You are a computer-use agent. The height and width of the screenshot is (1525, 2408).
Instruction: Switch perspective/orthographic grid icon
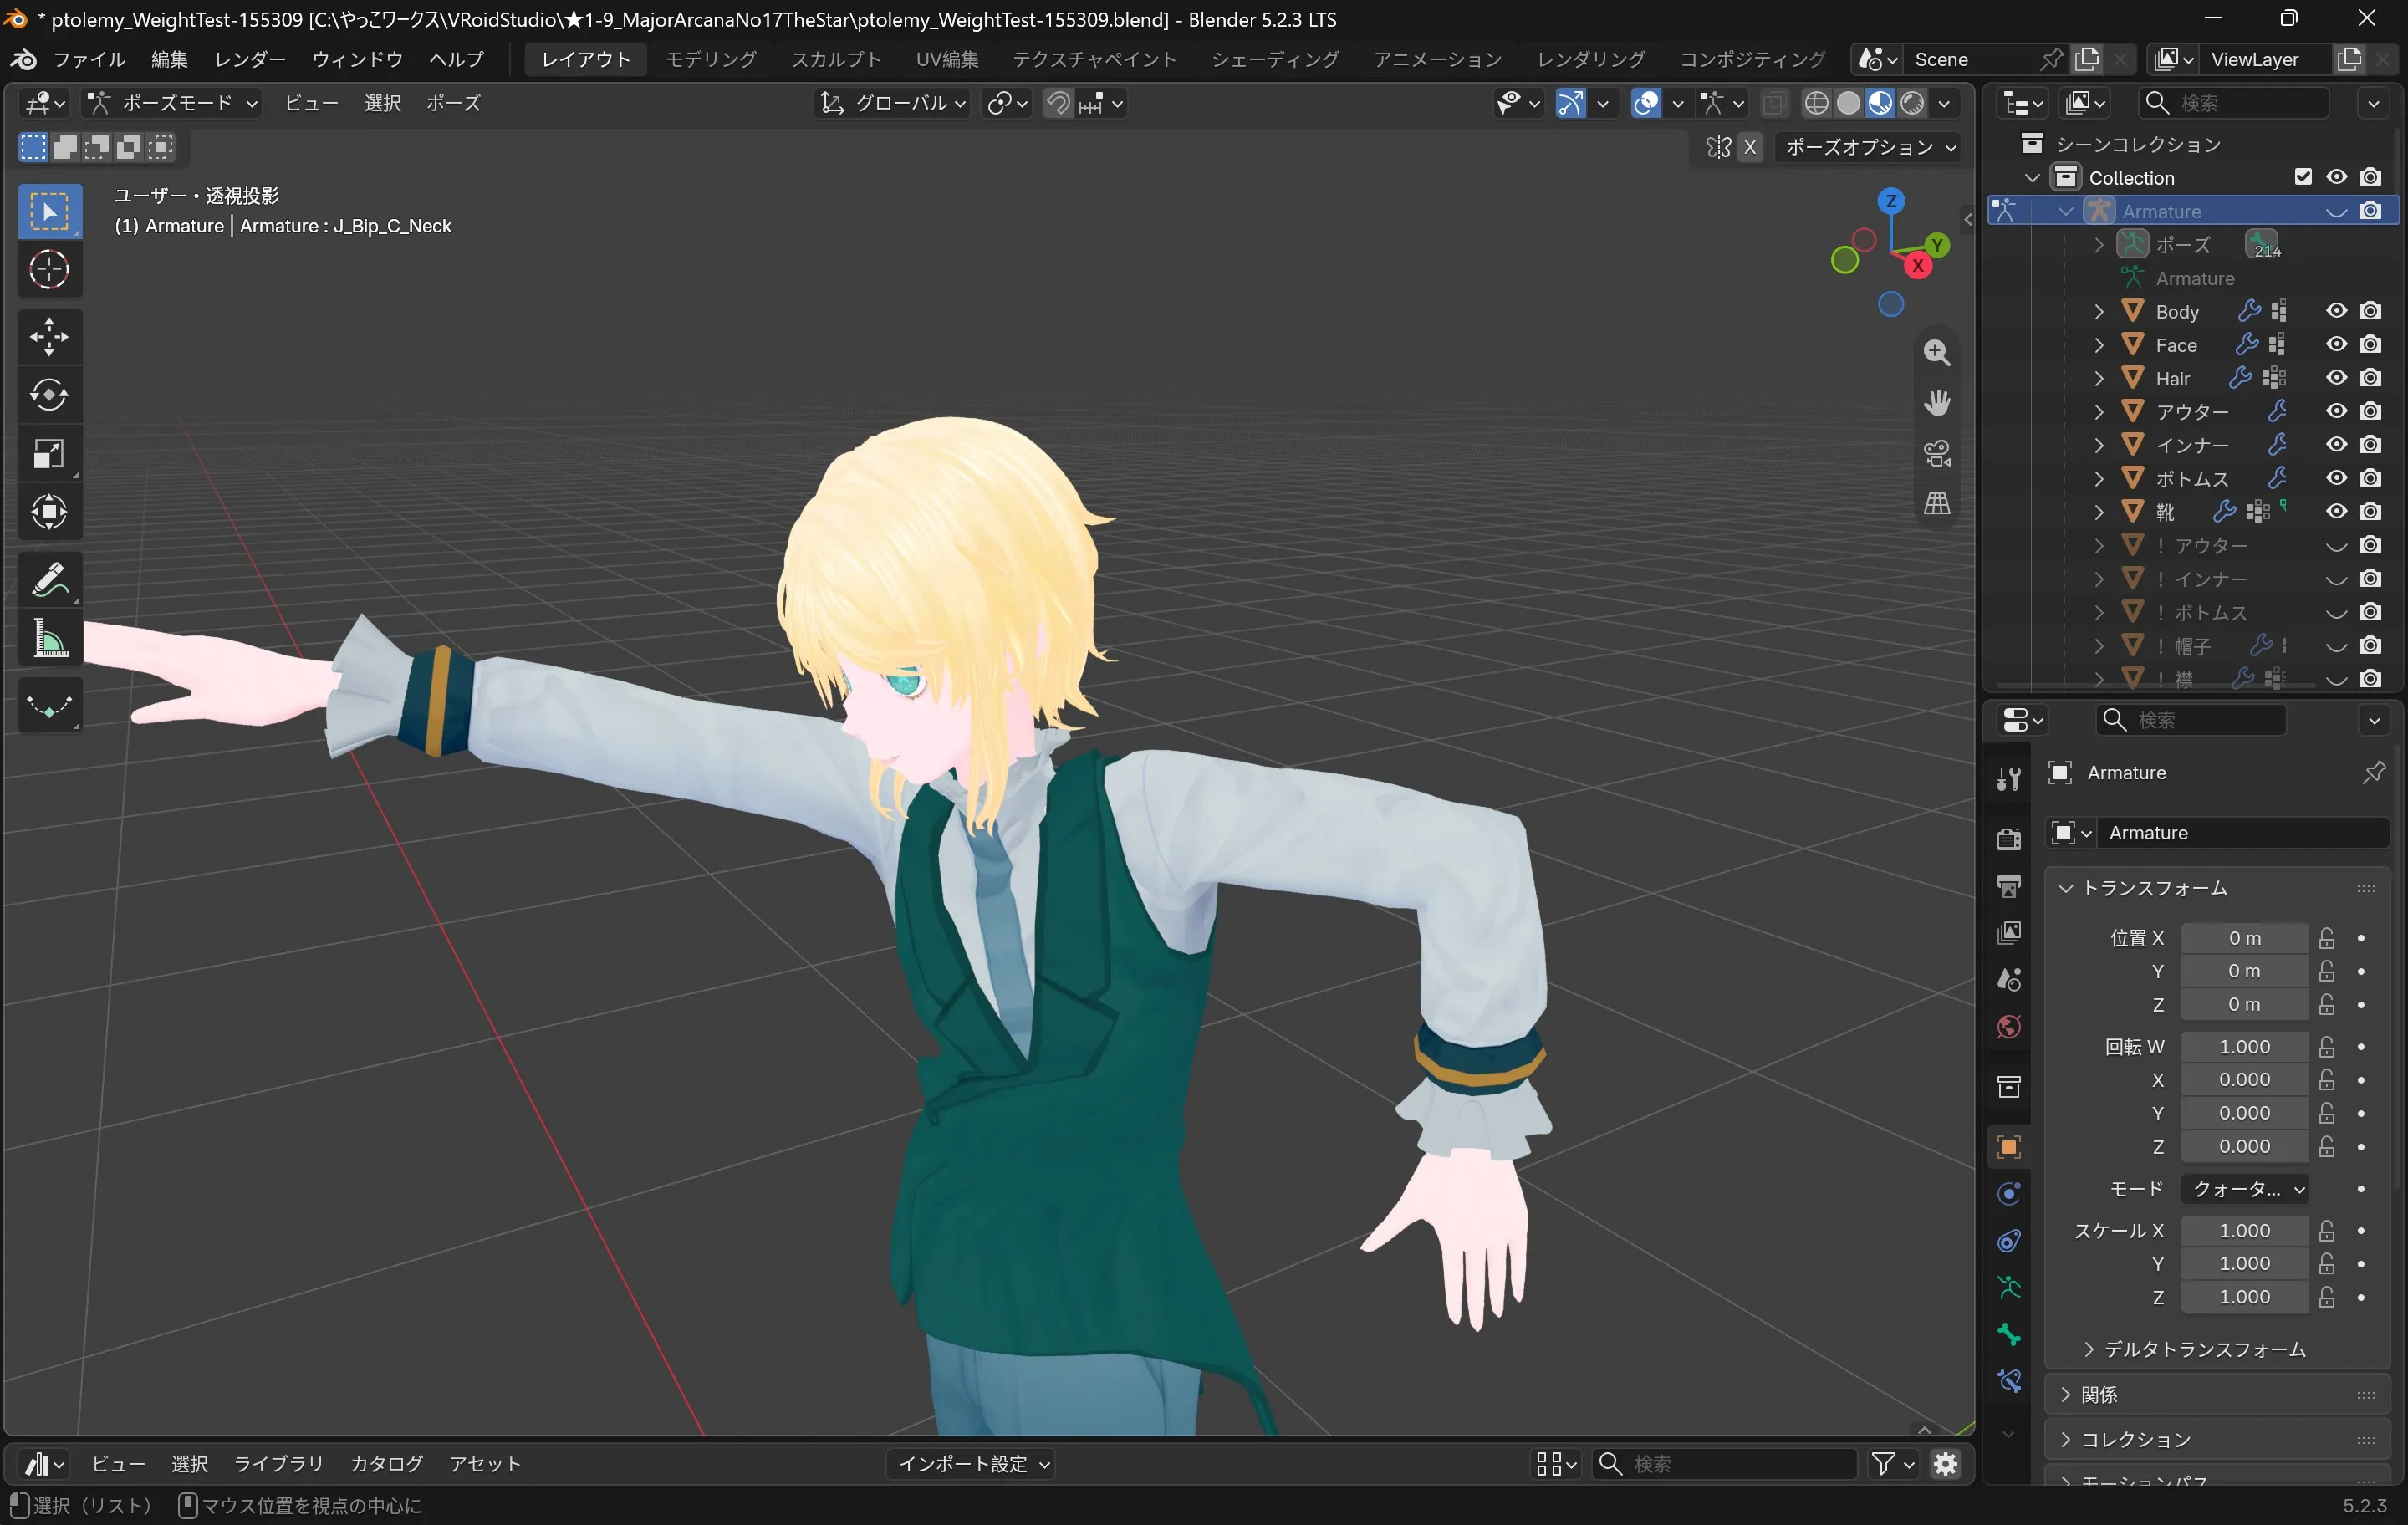point(1937,503)
